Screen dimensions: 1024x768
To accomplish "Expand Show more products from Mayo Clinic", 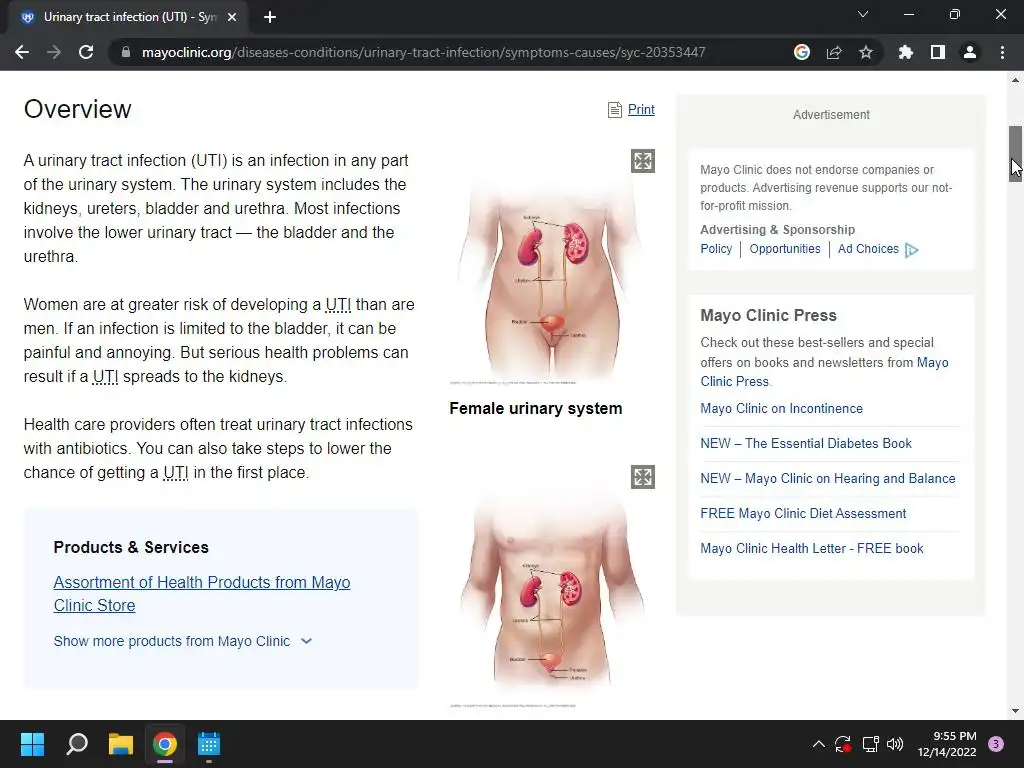I will (x=183, y=641).
